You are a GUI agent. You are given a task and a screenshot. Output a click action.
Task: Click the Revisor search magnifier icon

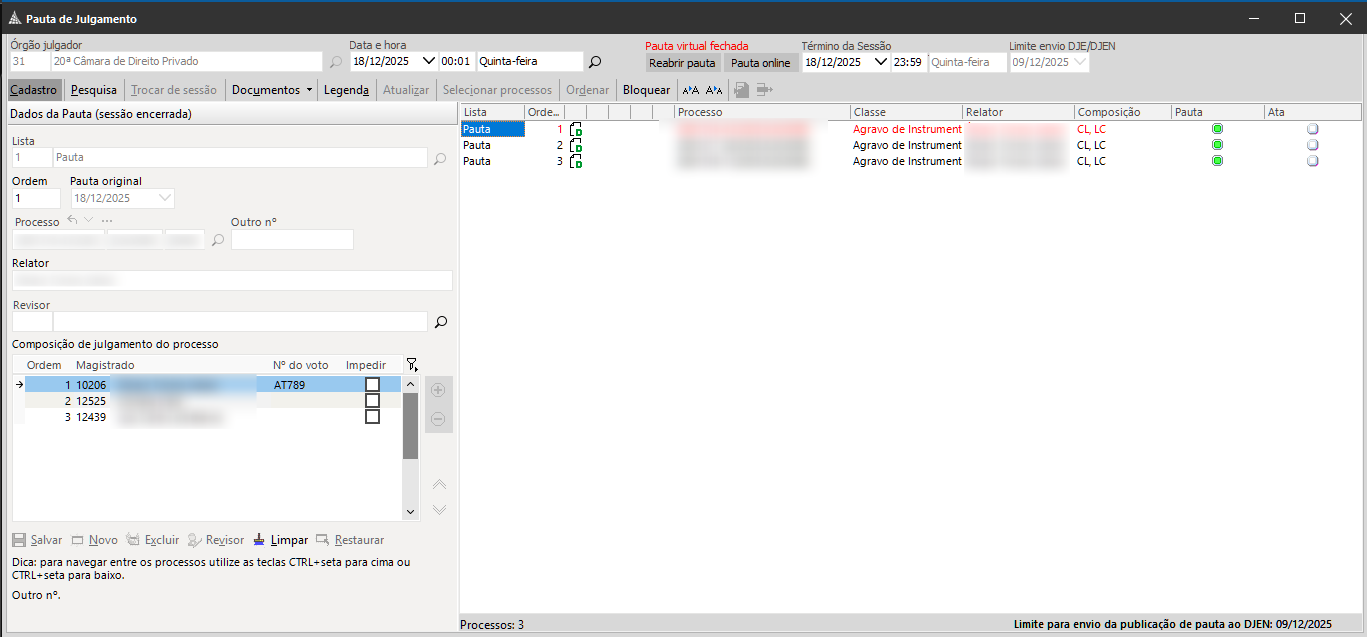pyautogui.click(x=440, y=322)
